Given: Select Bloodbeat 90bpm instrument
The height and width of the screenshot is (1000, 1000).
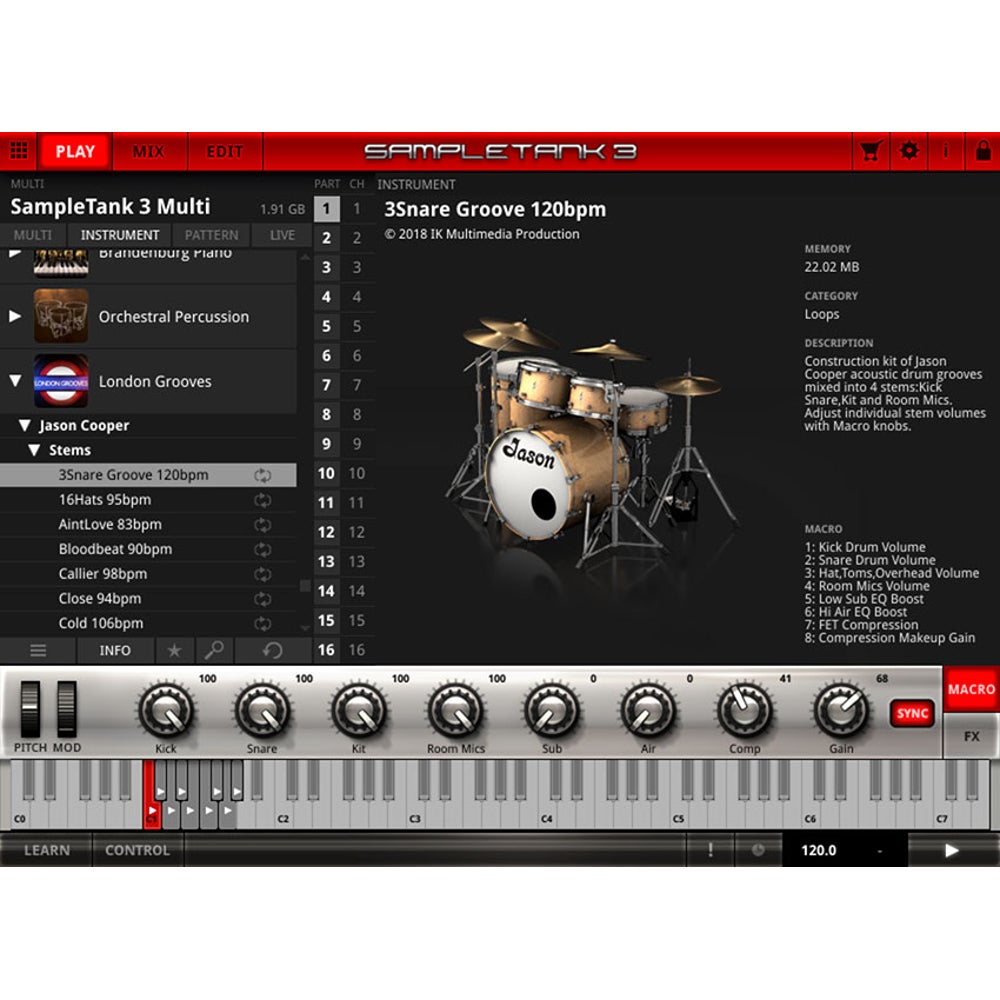Looking at the screenshot, I should tap(148, 550).
